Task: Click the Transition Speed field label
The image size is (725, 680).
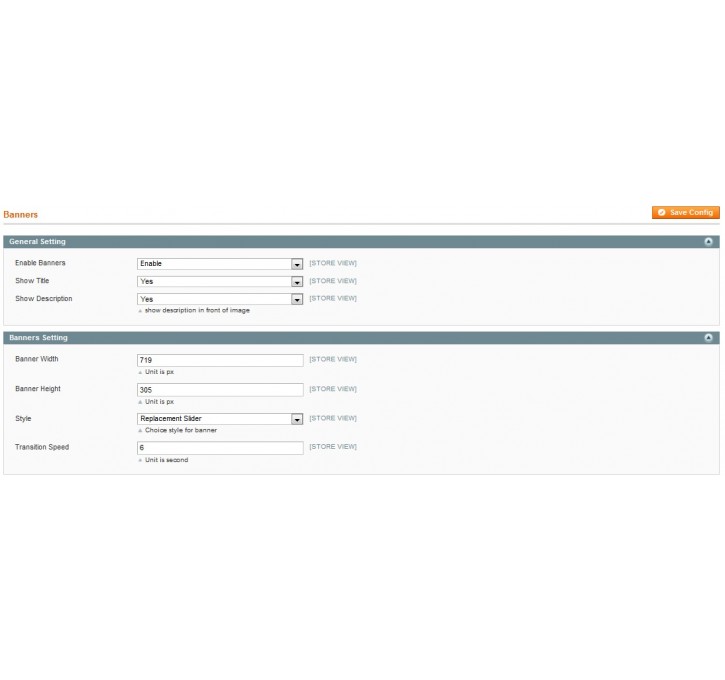Action: click(42, 447)
